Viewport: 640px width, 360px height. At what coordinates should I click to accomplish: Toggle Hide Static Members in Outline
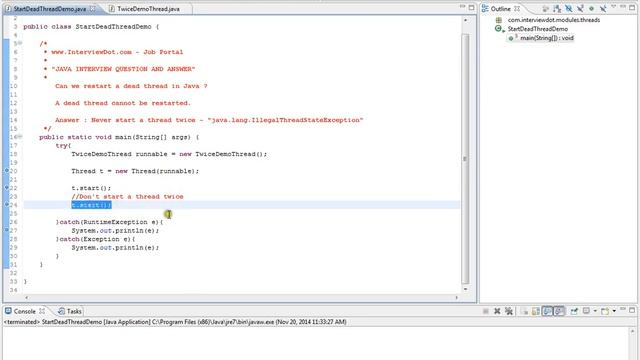coord(580,9)
